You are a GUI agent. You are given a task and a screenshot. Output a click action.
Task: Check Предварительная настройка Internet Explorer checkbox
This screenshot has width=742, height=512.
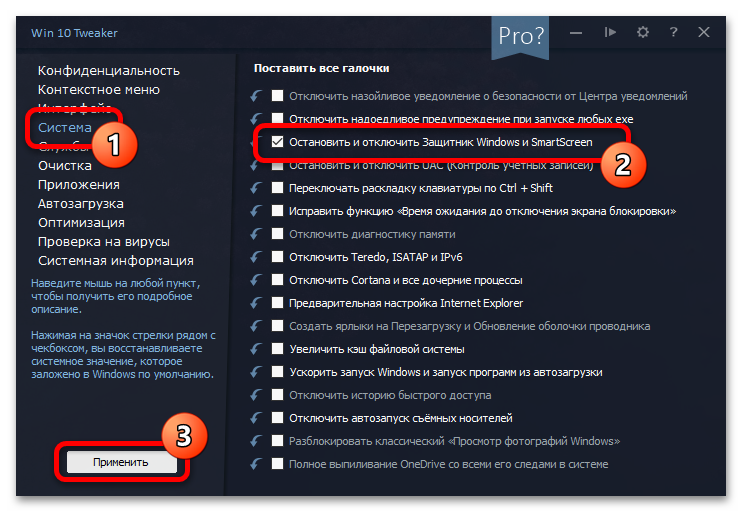click(277, 302)
